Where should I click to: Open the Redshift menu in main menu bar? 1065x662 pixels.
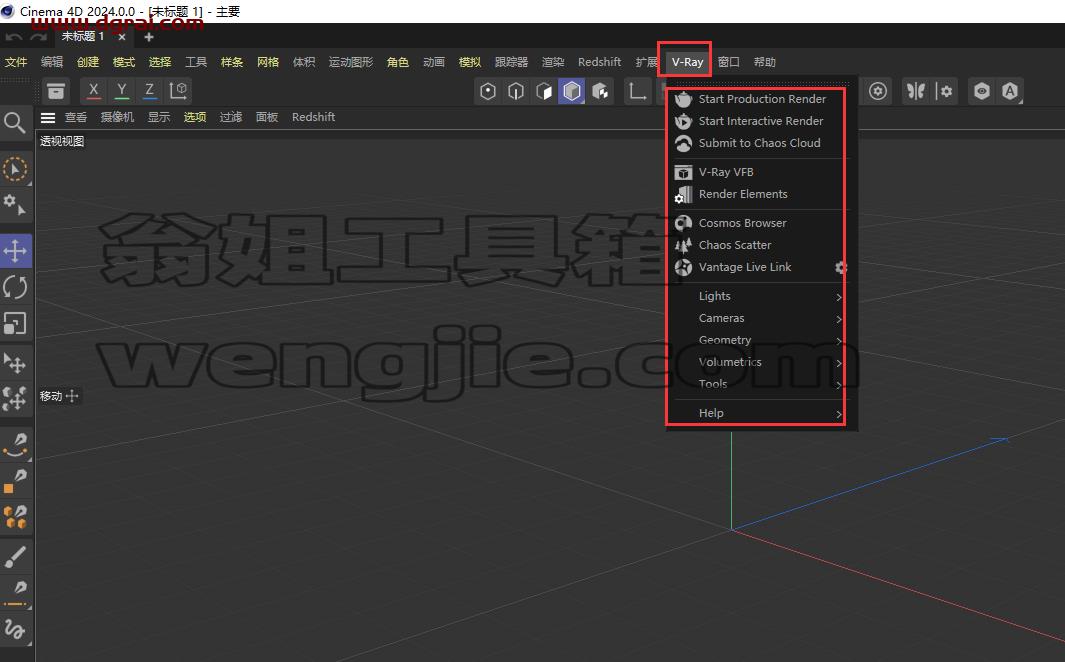pos(599,62)
